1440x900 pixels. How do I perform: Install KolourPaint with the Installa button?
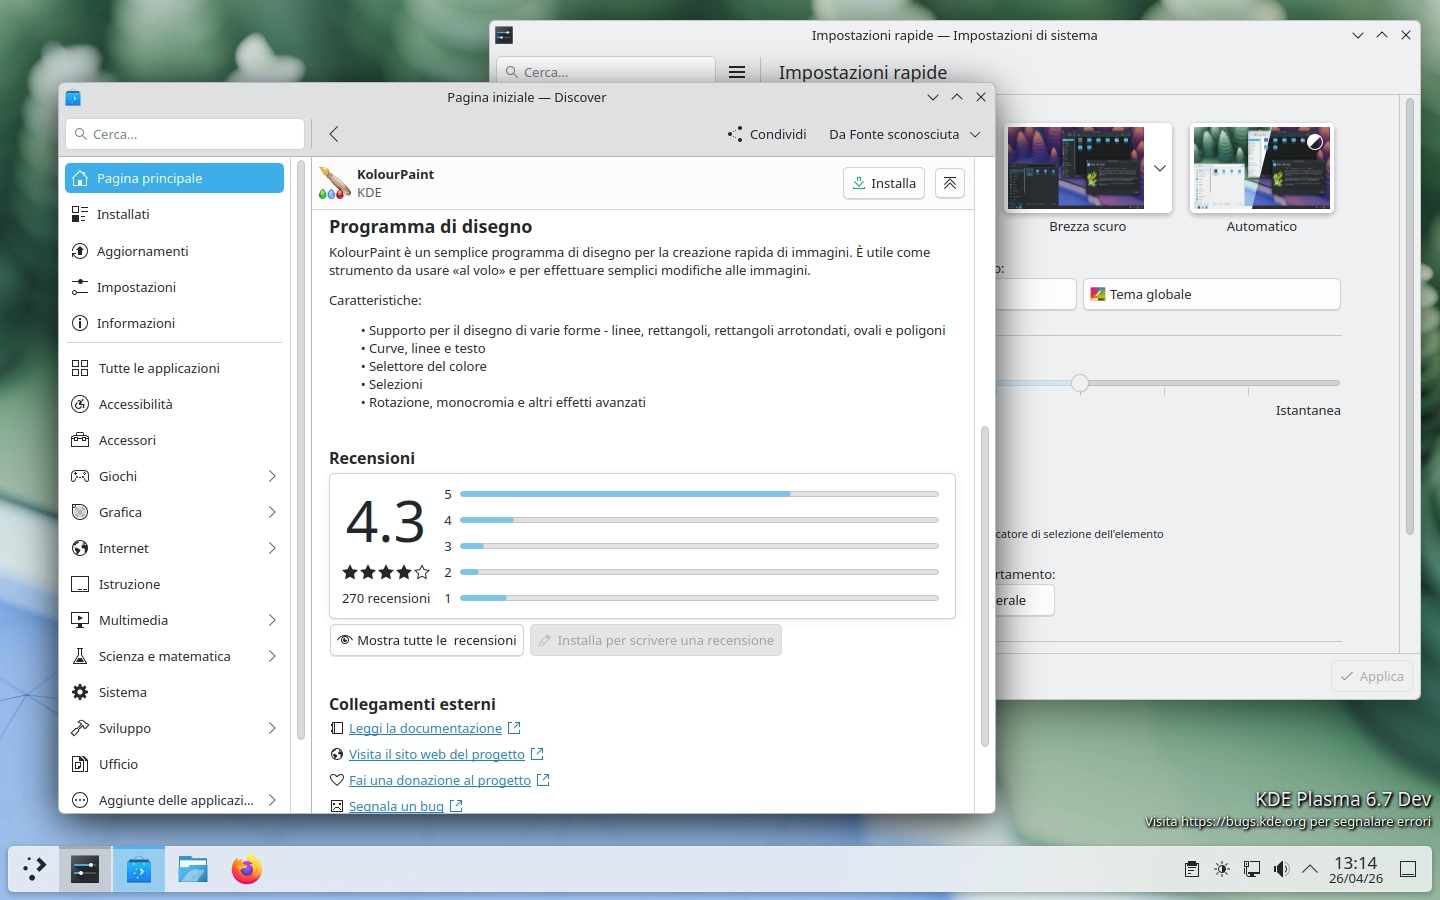tap(884, 183)
